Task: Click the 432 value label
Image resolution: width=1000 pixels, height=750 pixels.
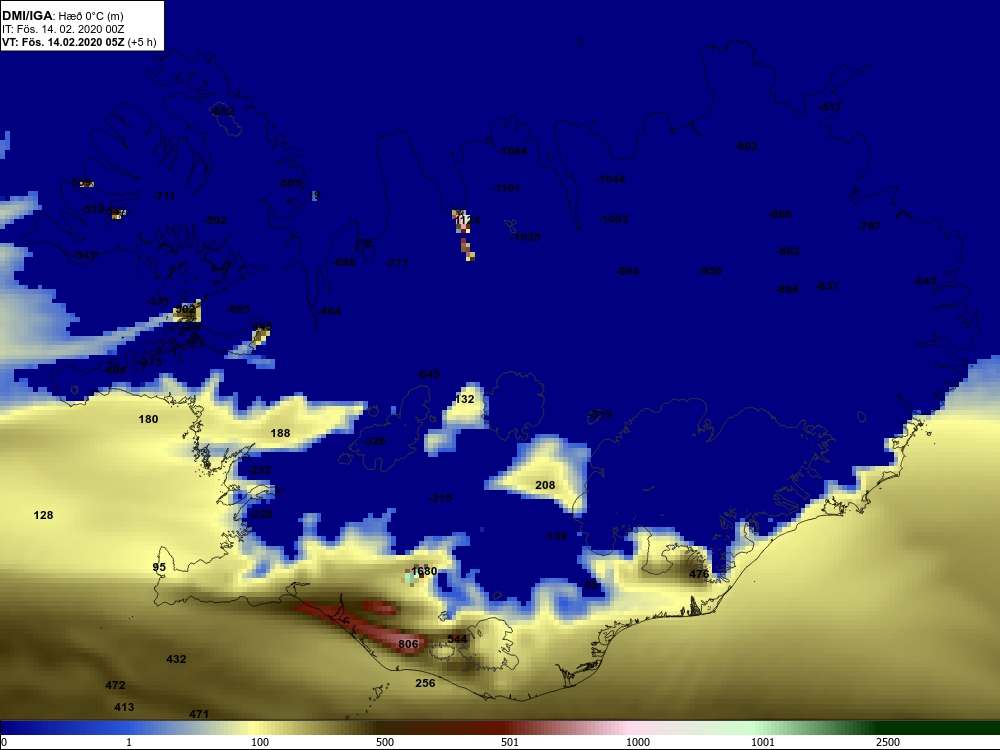Action: (176, 659)
